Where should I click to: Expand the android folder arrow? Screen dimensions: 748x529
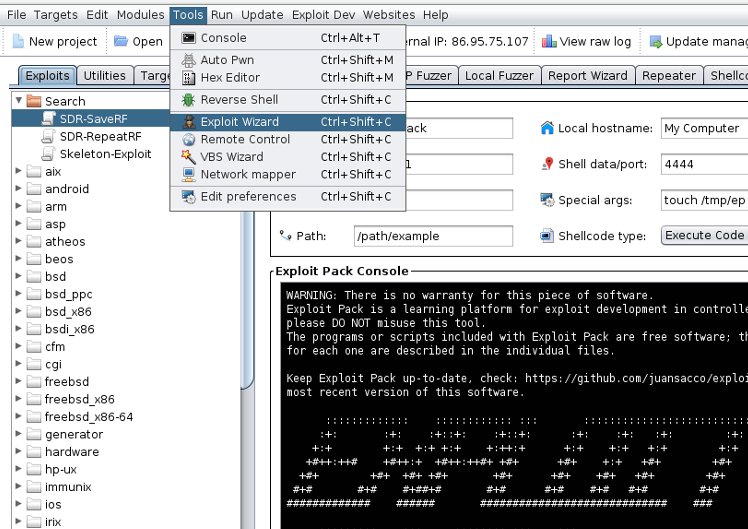(x=19, y=188)
